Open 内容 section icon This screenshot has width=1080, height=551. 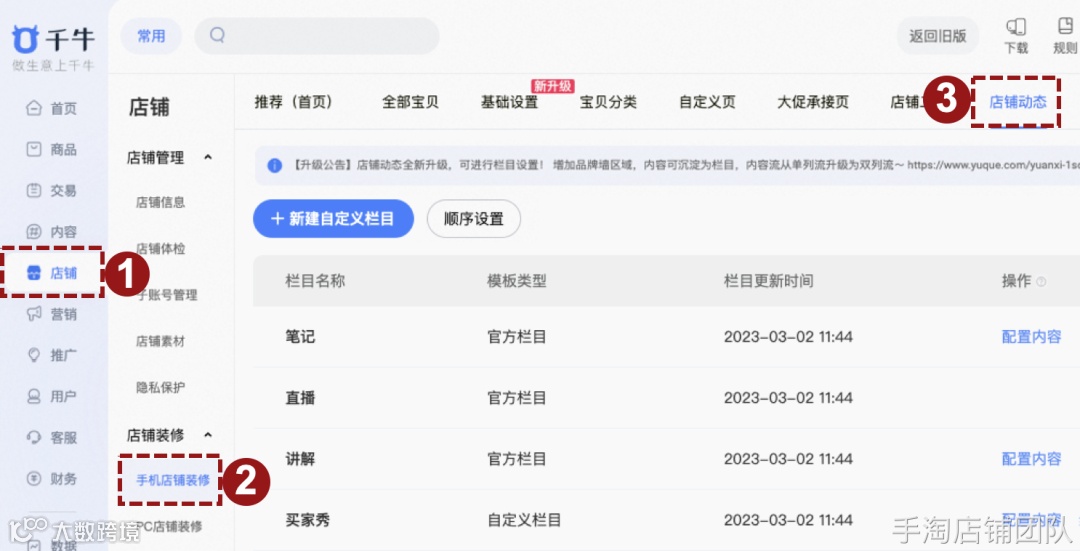tap(34, 231)
